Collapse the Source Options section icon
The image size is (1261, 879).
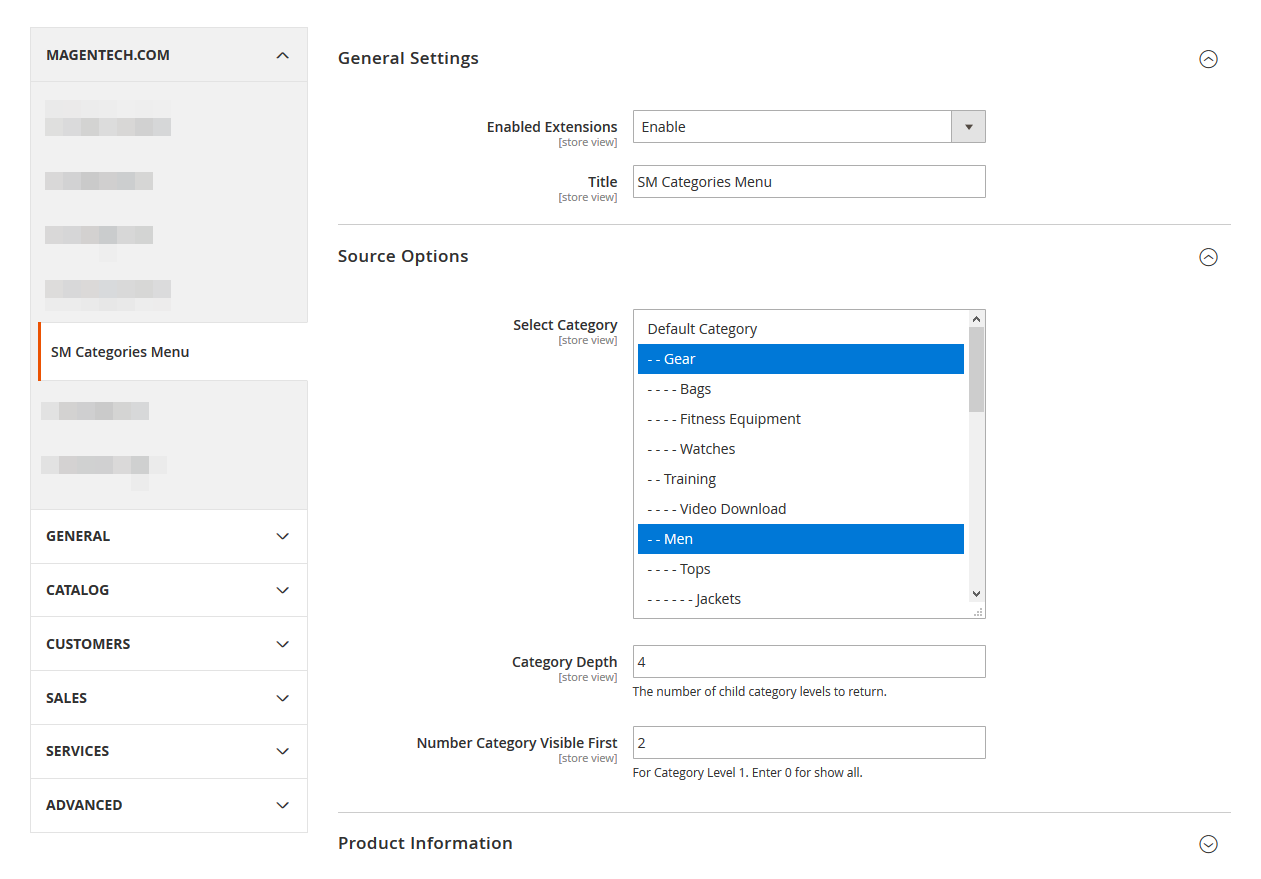(x=1208, y=257)
